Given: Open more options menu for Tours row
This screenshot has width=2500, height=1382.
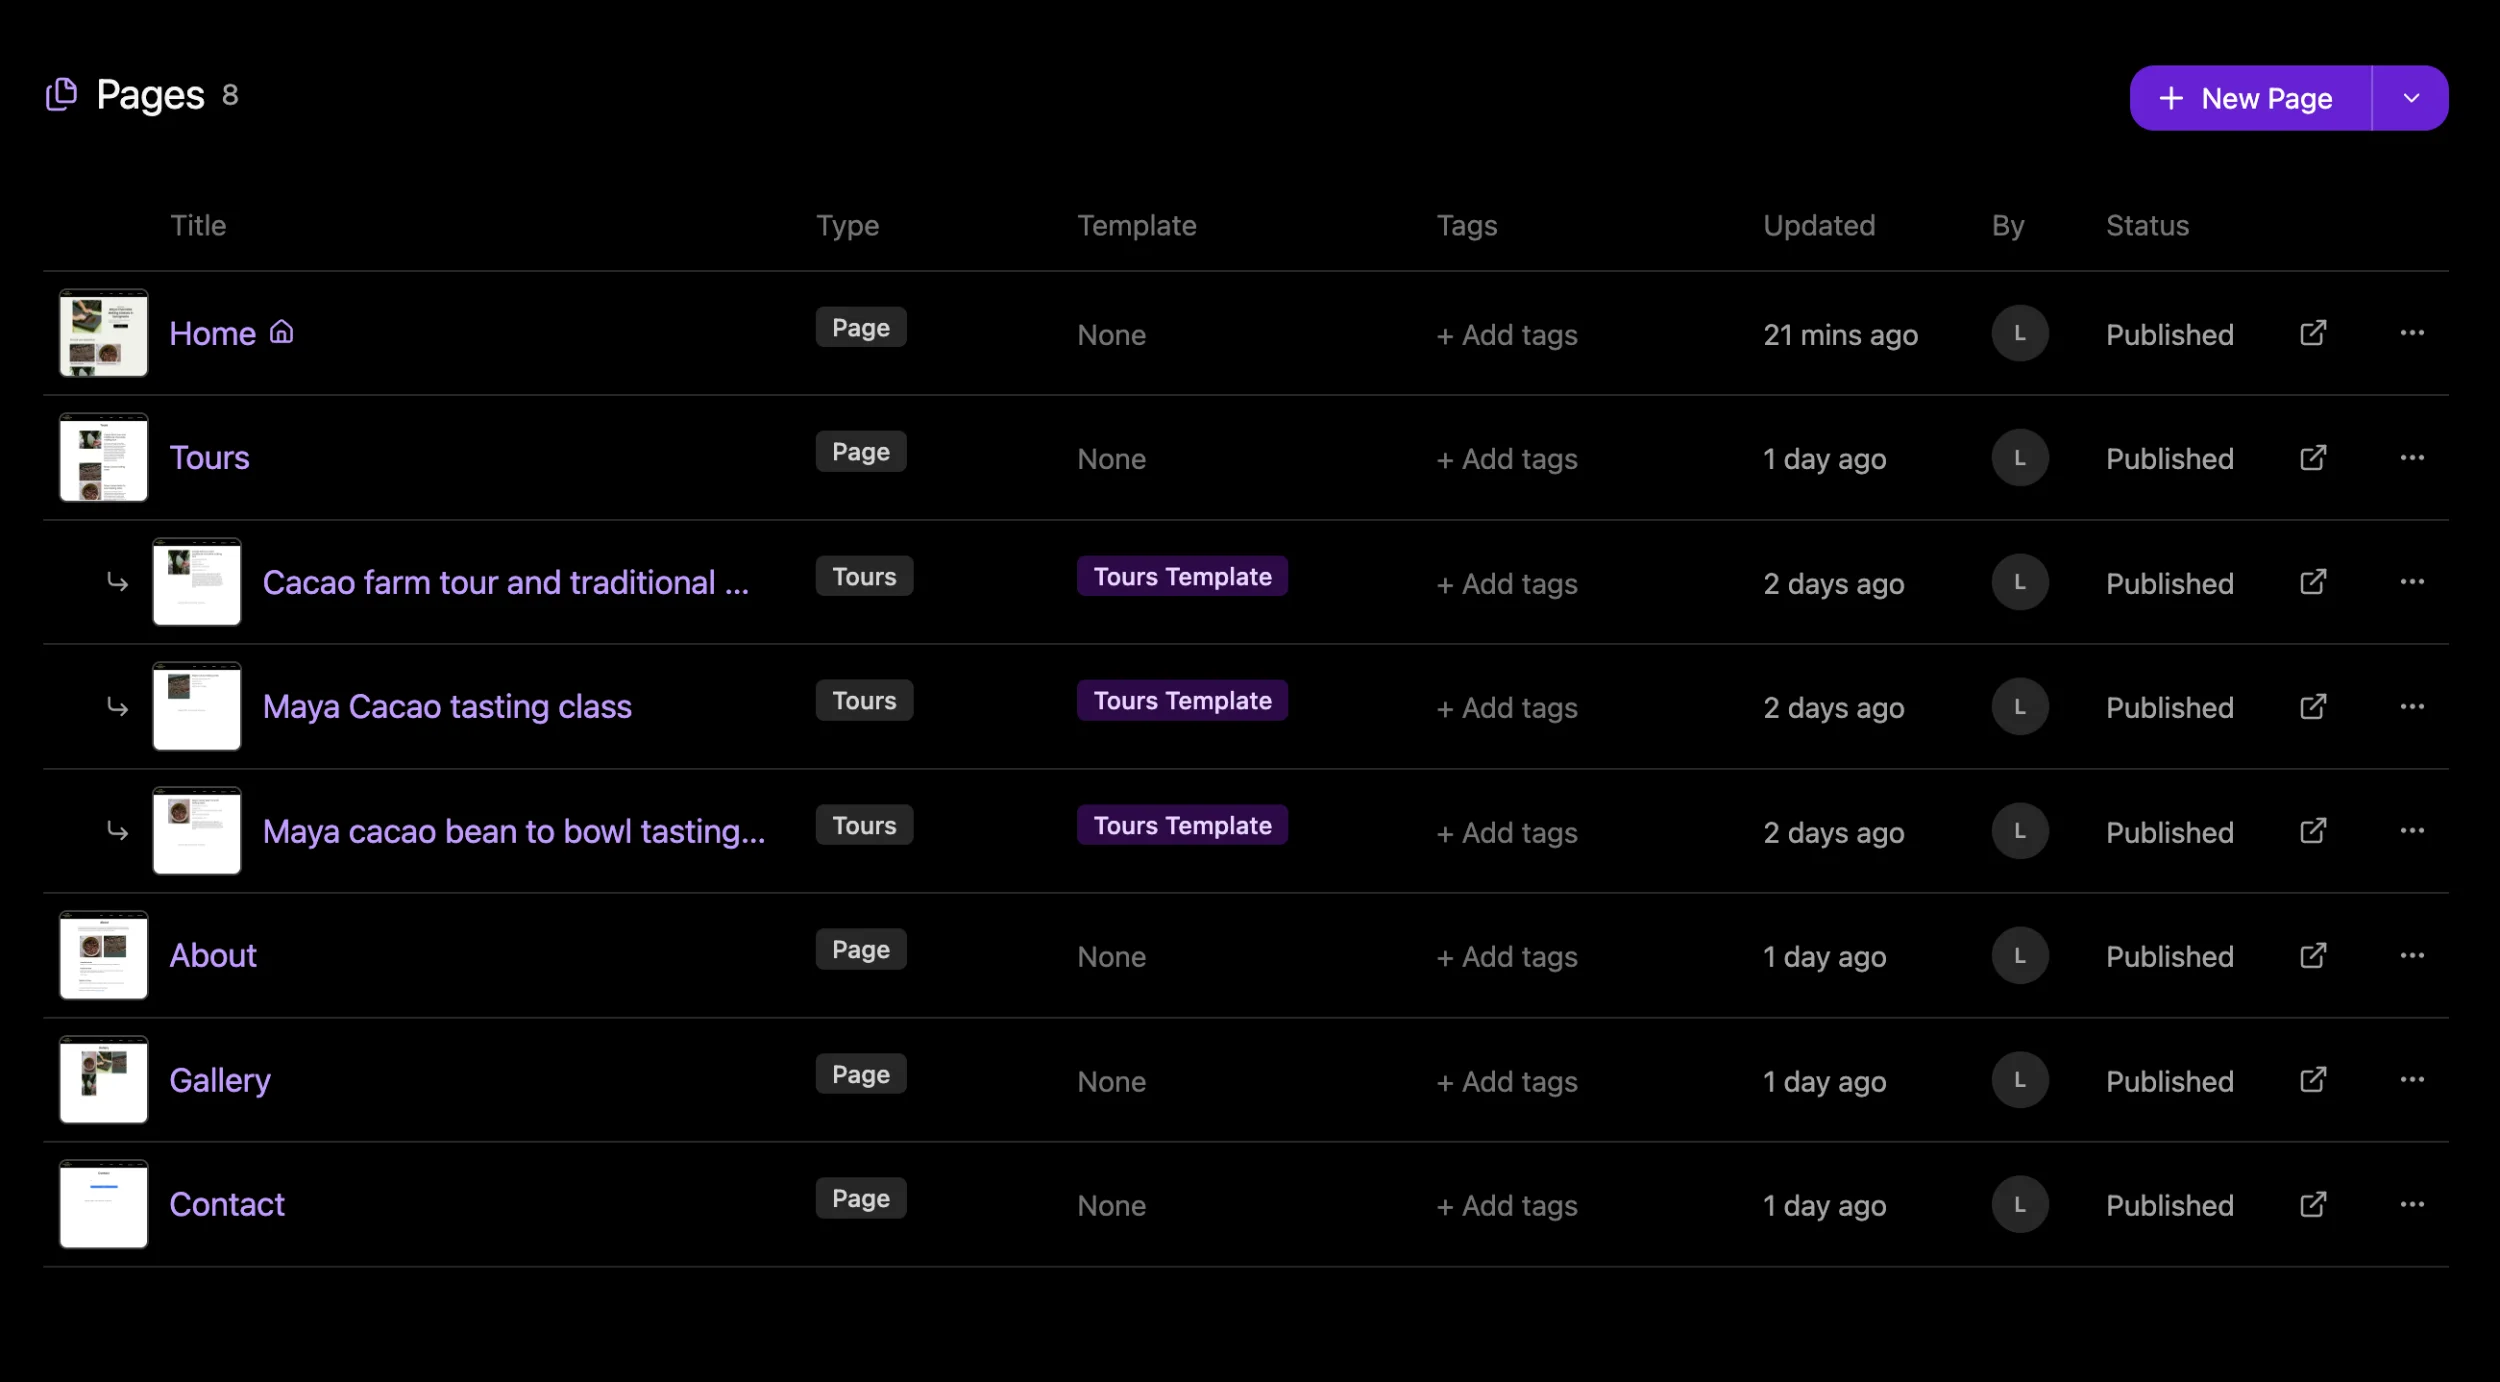Looking at the screenshot, I should point(2412,458).
